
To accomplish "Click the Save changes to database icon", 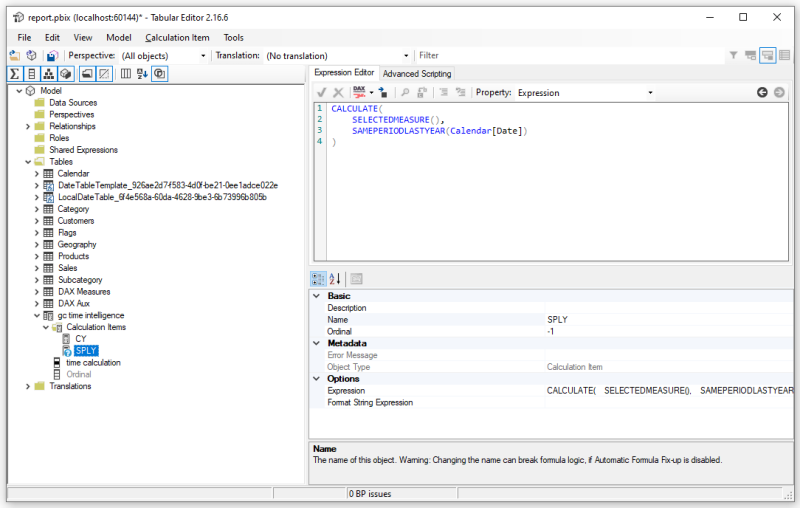I will (51, 56).
